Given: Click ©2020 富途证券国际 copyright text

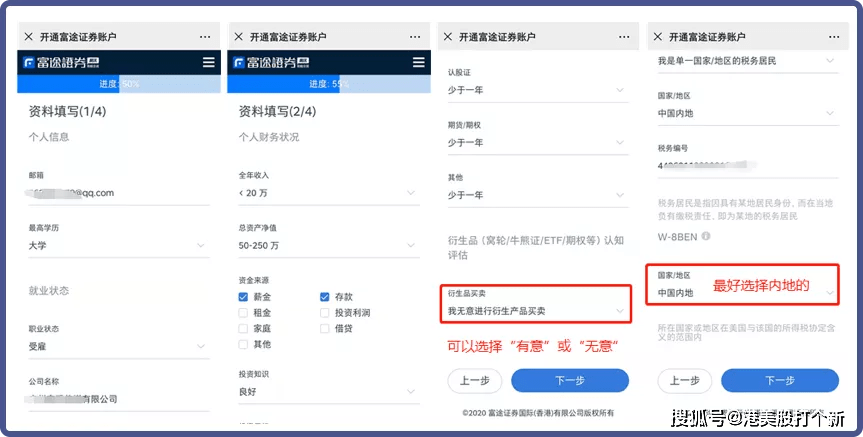Looking at the screenshot, I should [538, 412].
